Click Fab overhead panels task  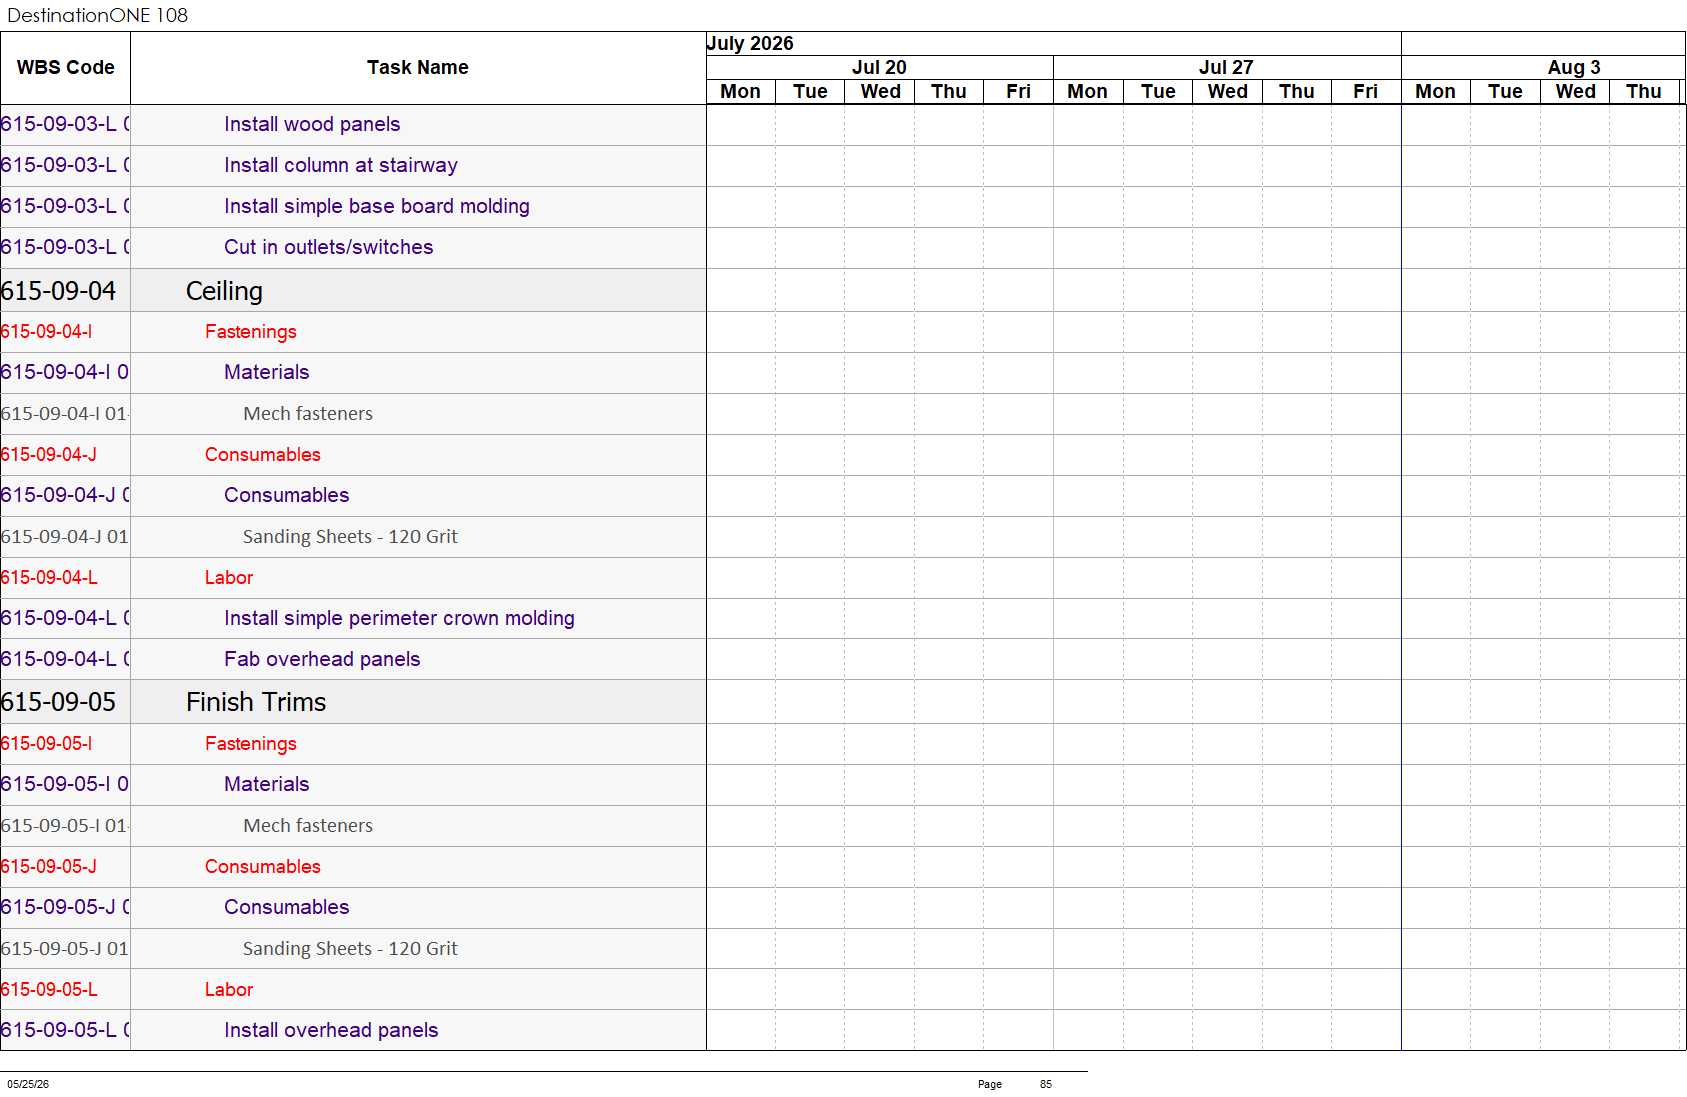[322, 659]
